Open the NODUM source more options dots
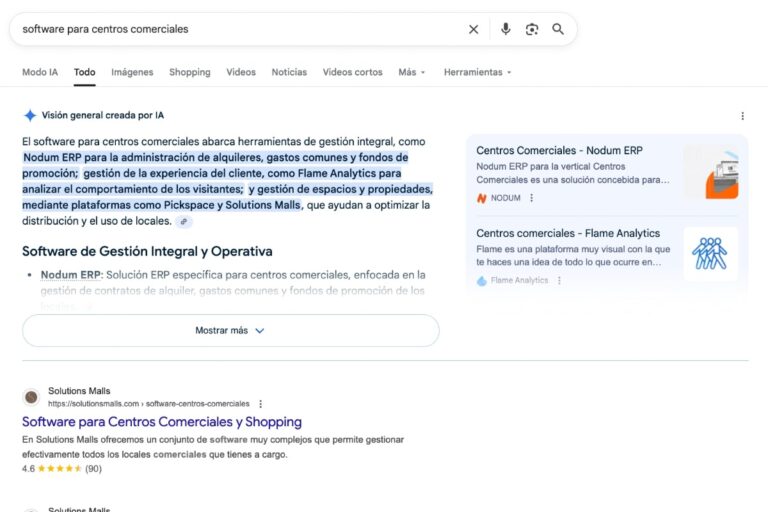 point(531,198)
